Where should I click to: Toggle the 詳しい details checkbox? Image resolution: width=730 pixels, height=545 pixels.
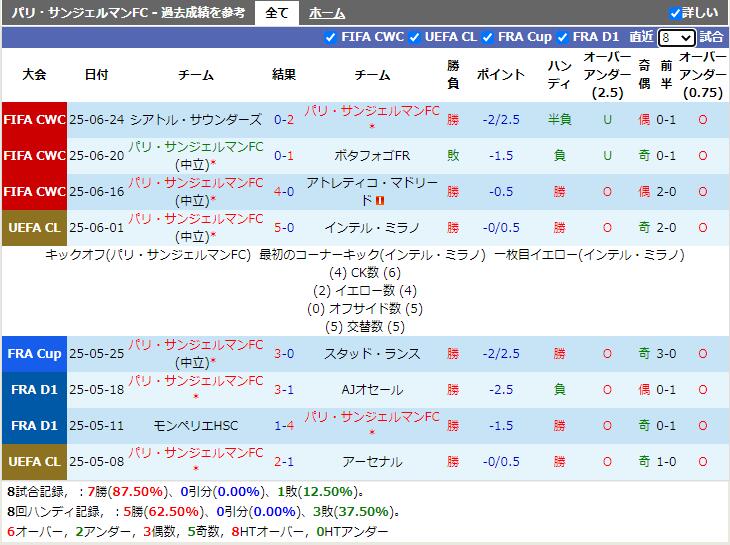coord(675,13)
